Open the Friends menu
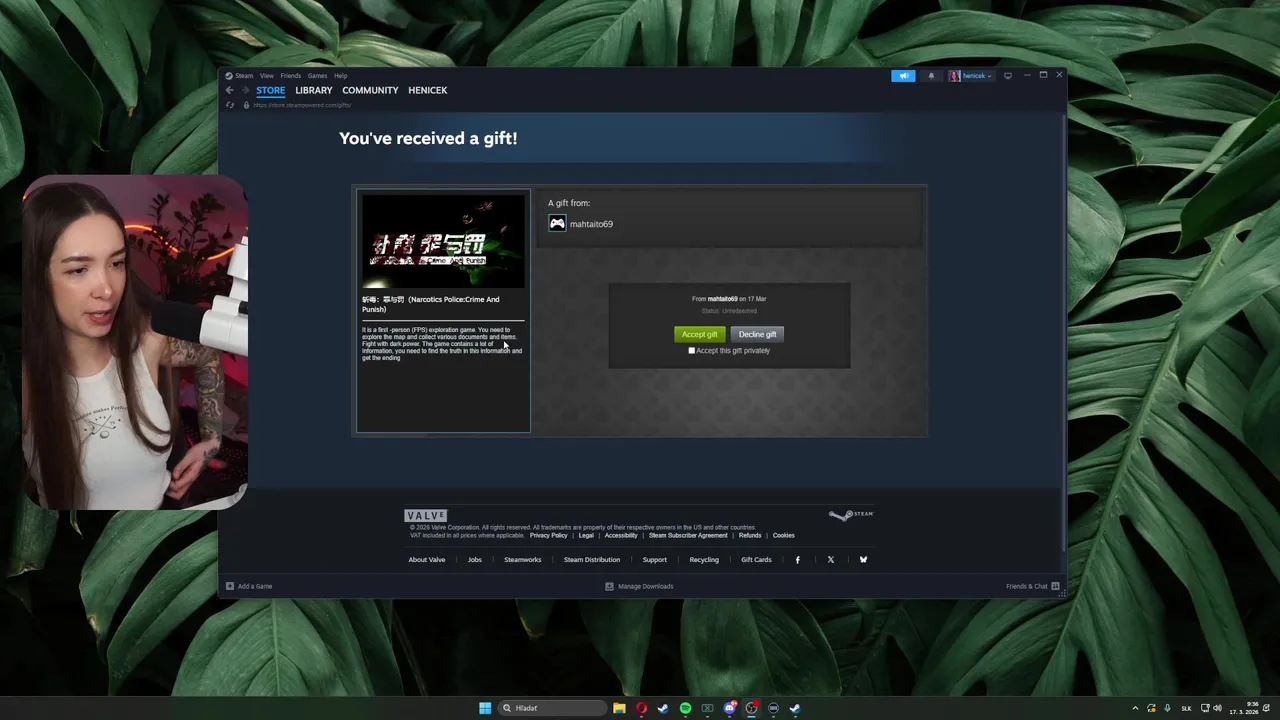The width and height of the screenshot is (1280, 720). [x=290, y=76]
